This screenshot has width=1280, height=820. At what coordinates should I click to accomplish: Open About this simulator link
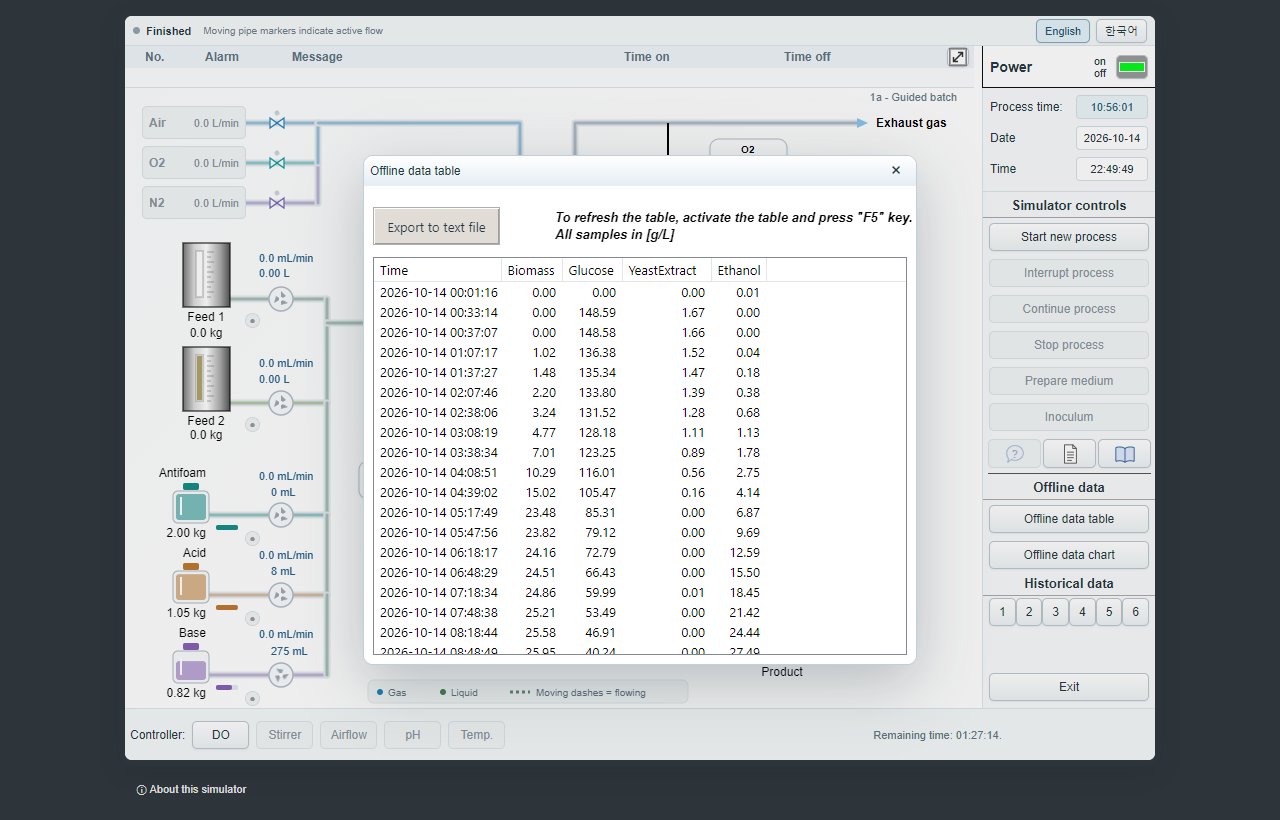[191, 789]
